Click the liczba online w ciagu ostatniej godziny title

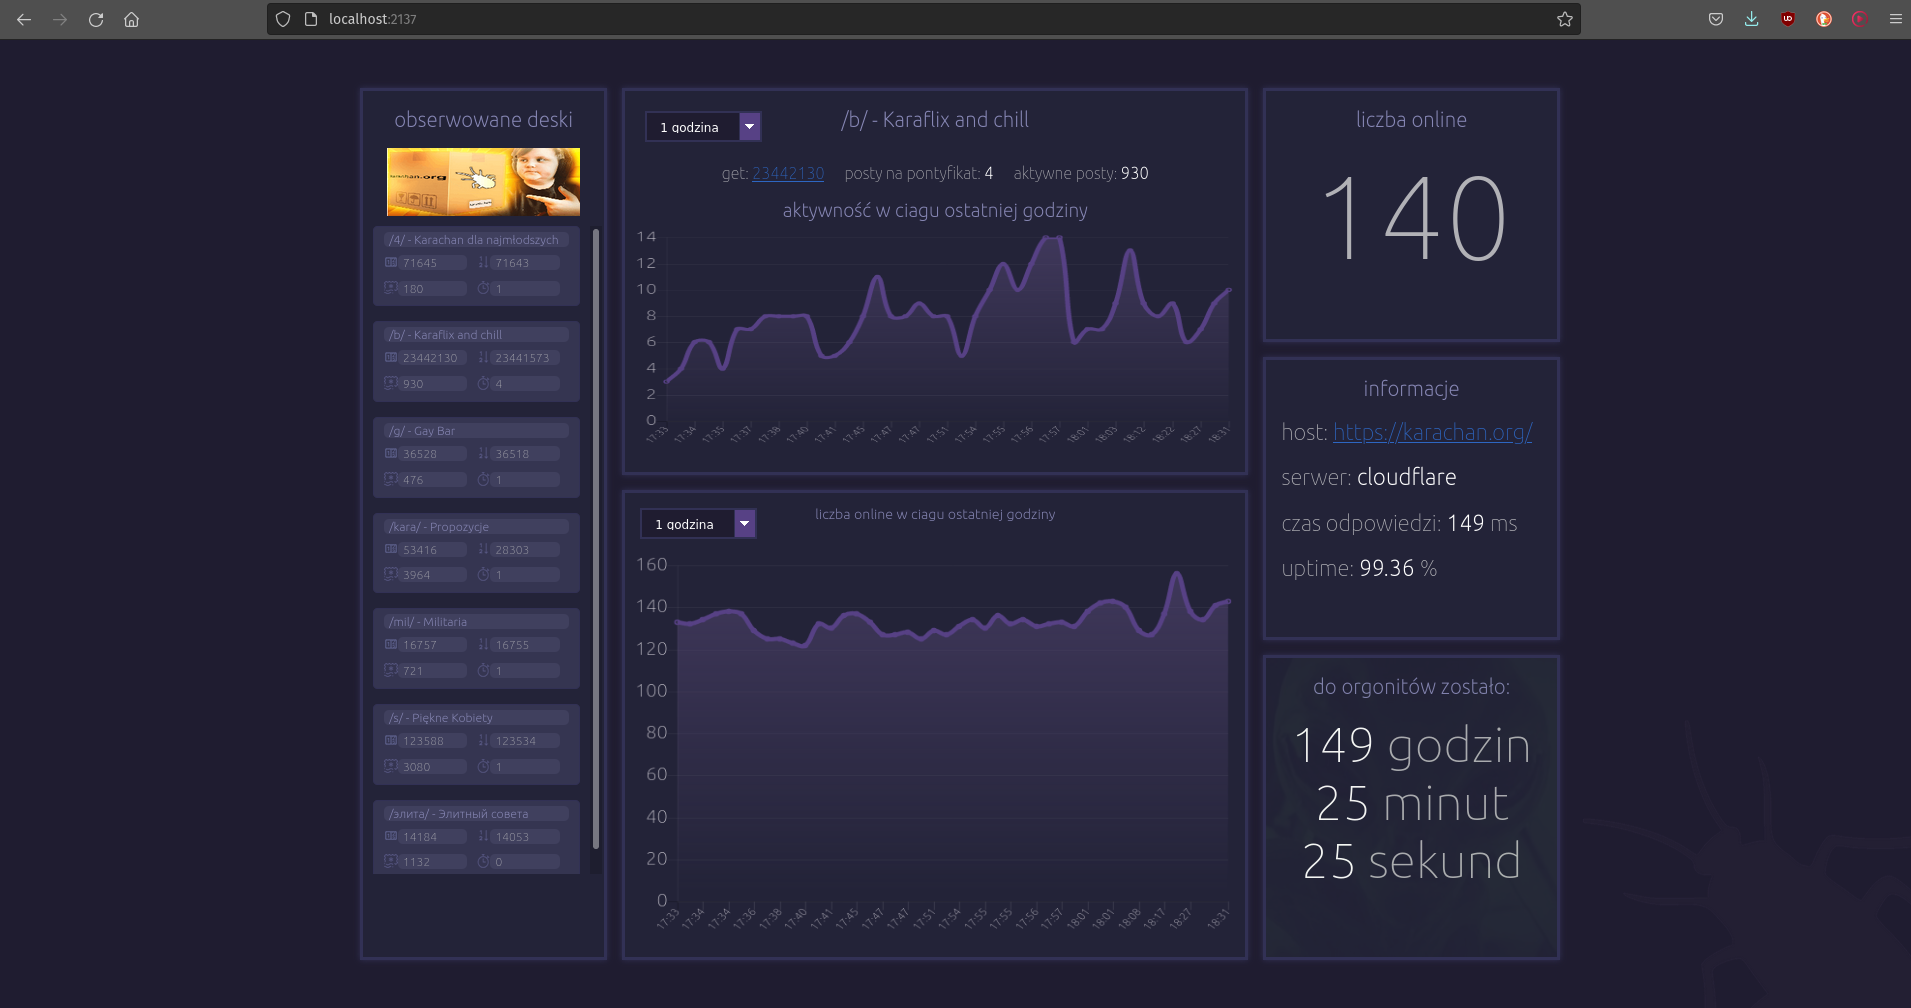935,514
